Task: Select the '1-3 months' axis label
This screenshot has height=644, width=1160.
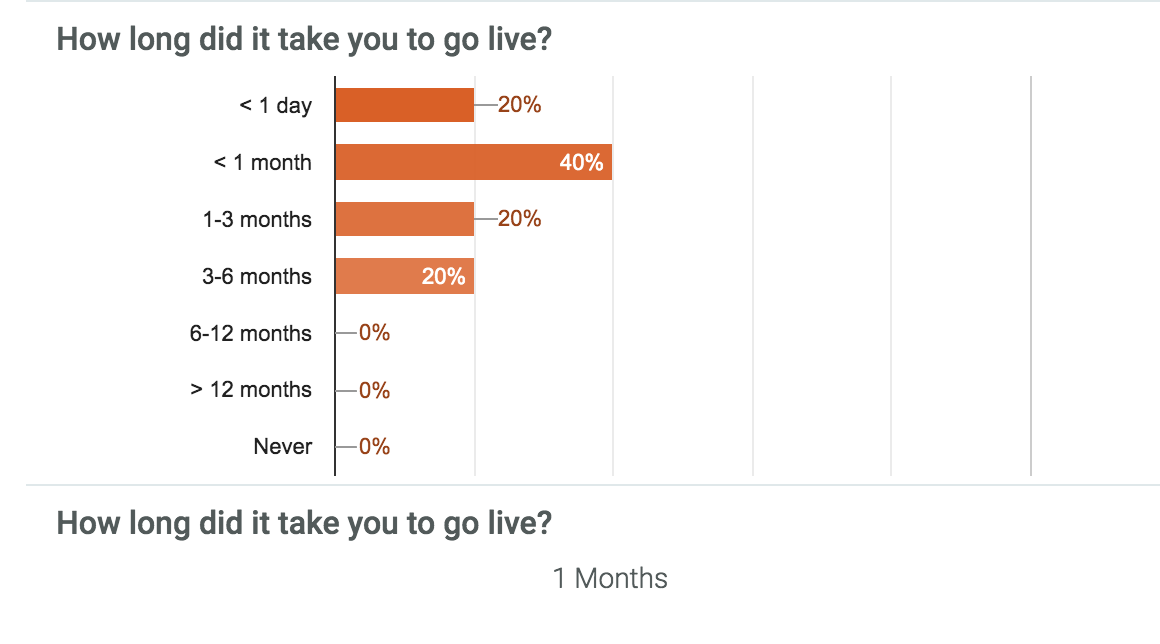Action: (256, 219)
